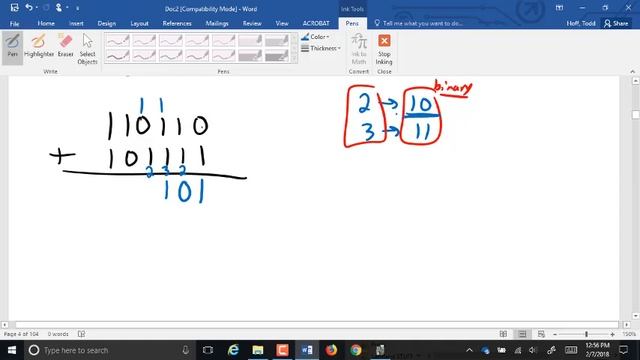Screen dimensions: 640x360
Task: Collapse the ribbon with the chevron
Action: tap(632, 71)
